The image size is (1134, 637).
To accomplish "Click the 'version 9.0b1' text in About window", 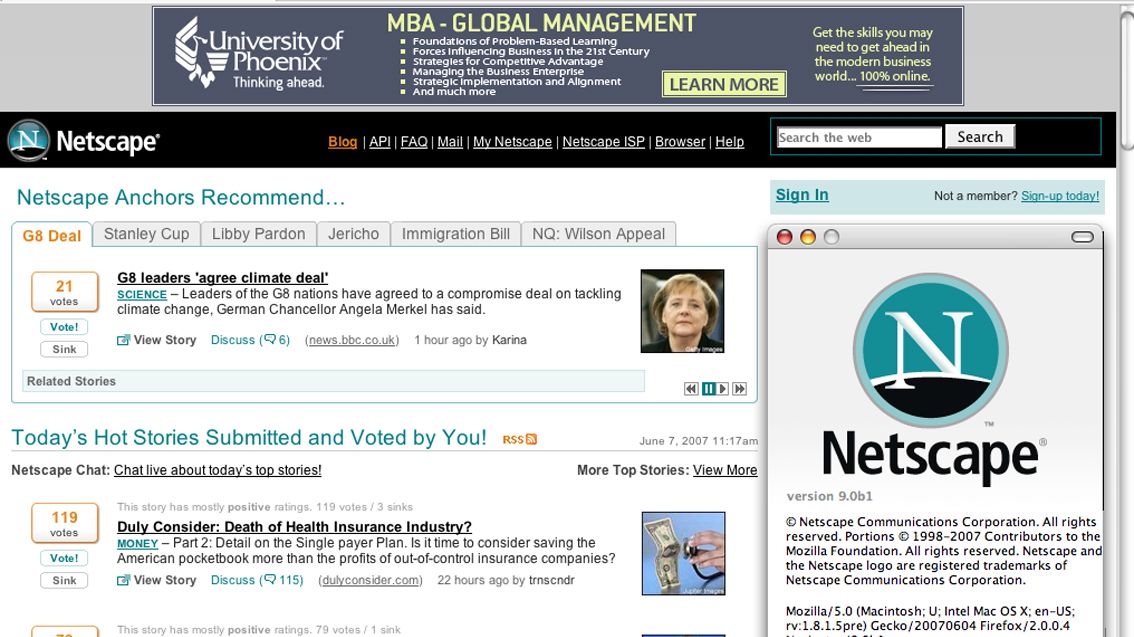I will click(x=830, y=496).
